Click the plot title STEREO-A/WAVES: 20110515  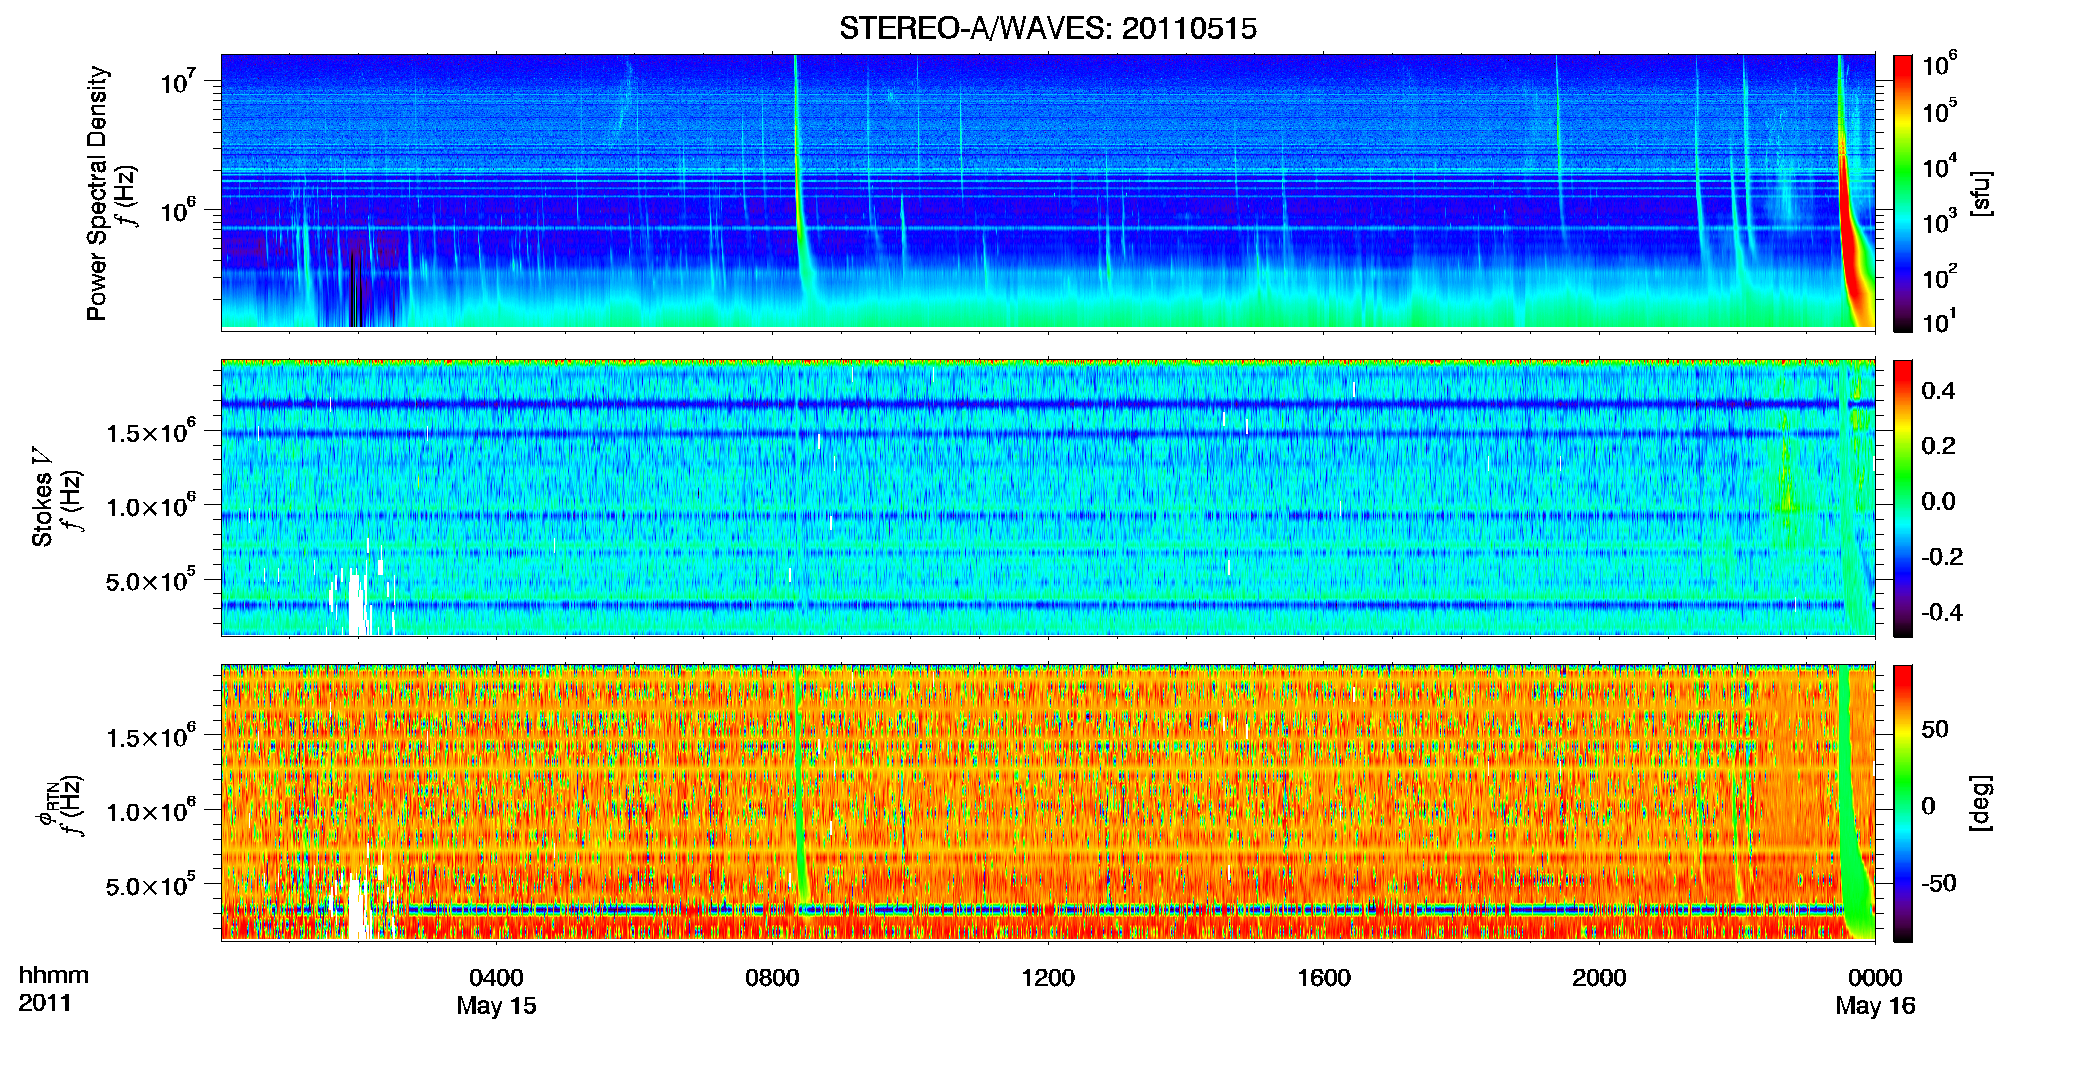[x=1047, y=29]
